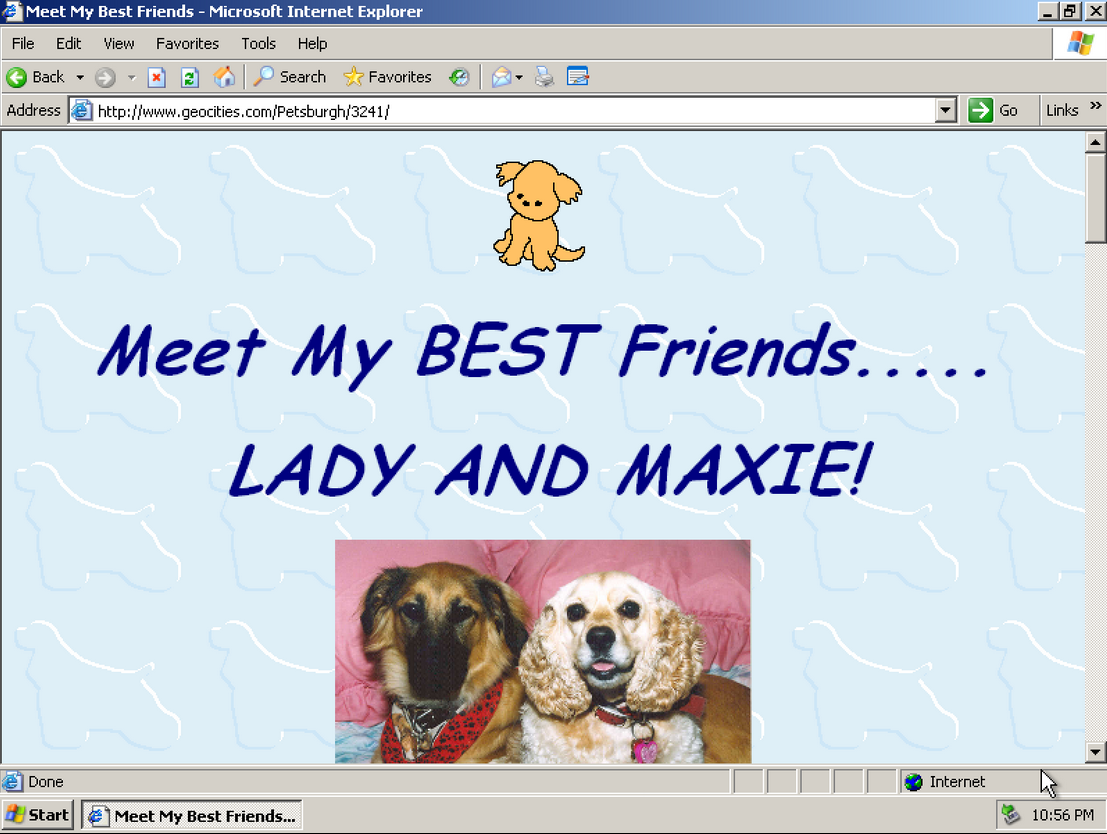This screenshot has width=1107, height=834.
Task: Click the Print toolbar icon
Action: 544,77
